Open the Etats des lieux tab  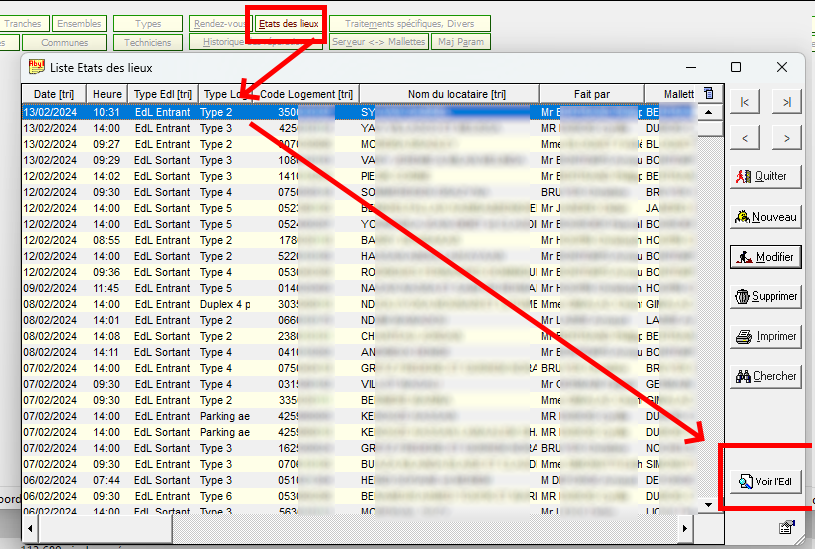click(x=287, y=23)
